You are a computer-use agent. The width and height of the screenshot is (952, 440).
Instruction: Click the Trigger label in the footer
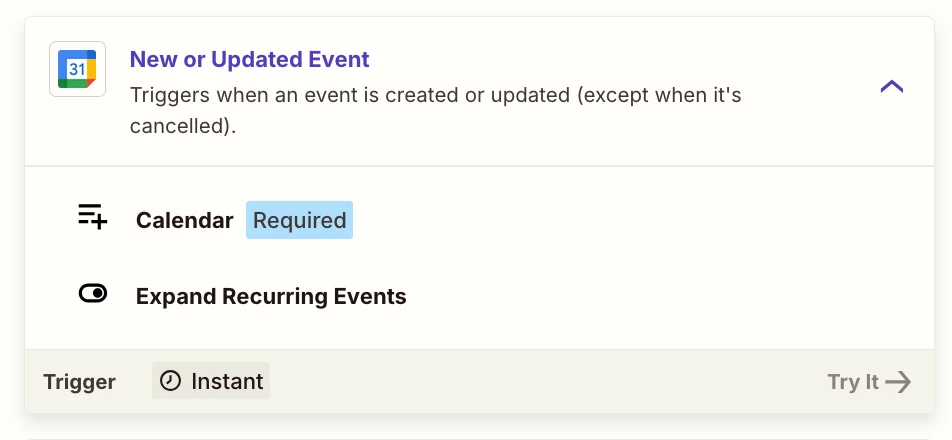[79, 382]
